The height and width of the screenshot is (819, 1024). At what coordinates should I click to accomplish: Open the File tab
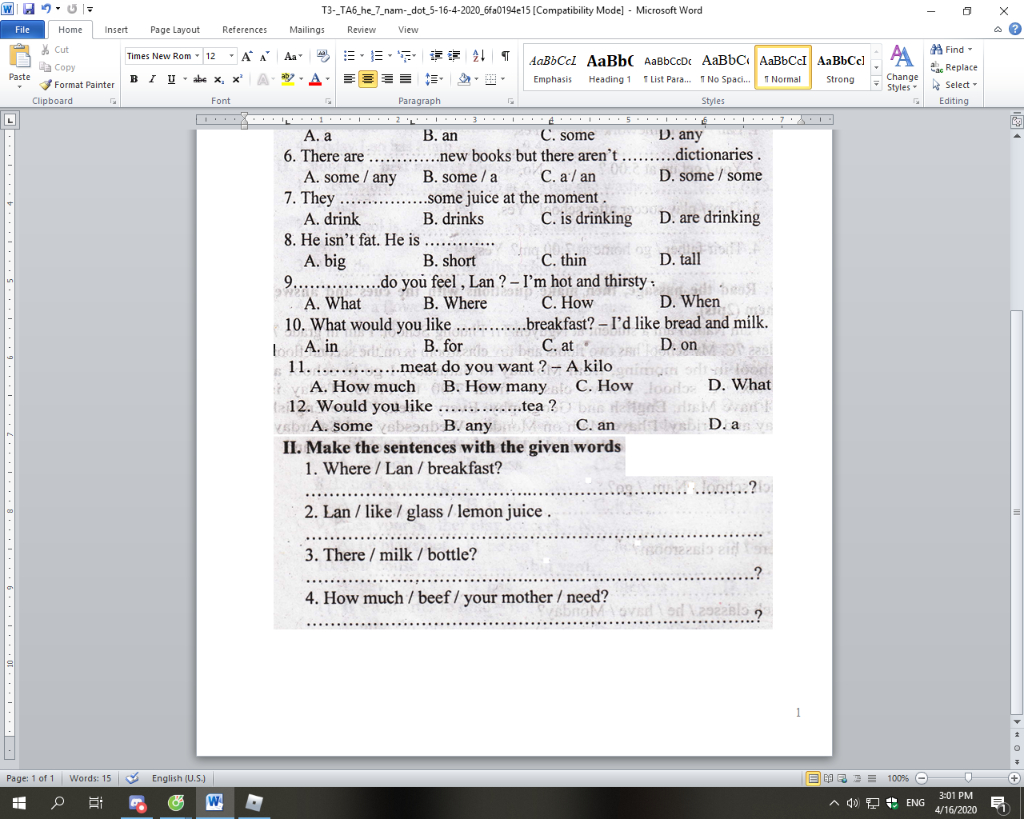coord(22,29)
